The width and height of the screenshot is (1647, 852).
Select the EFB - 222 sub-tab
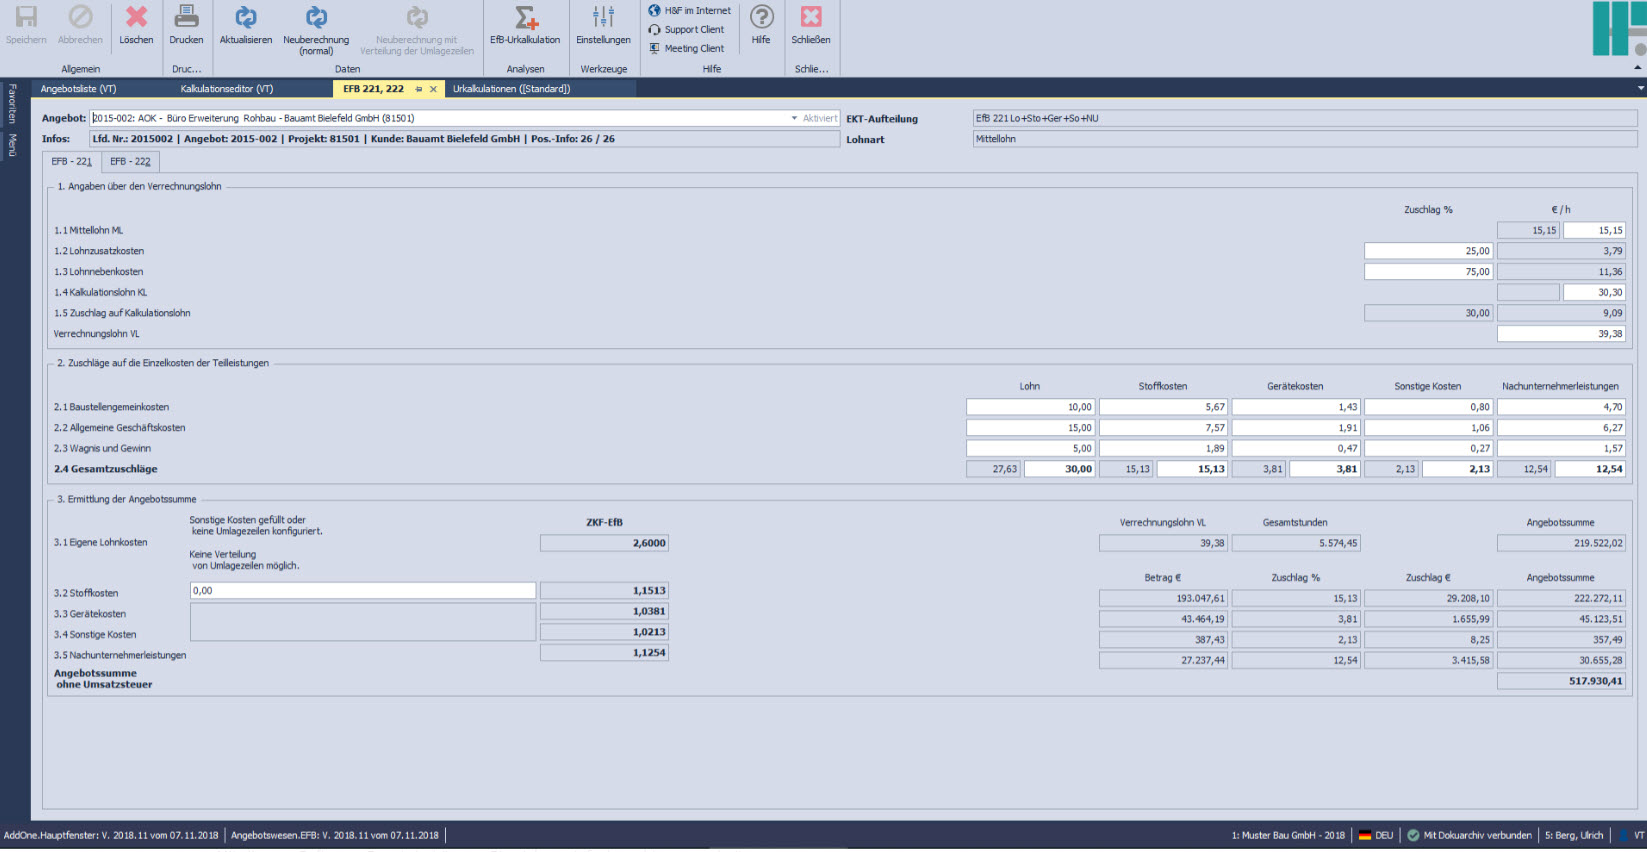pos(130,161)
